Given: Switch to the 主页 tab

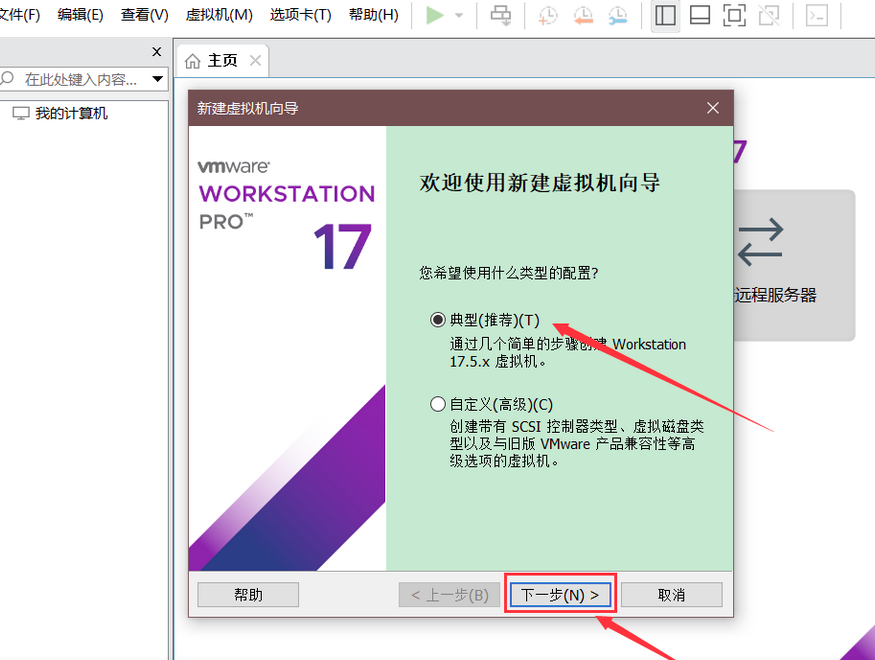Looking at the screenshot, I should click(x=222, y=59).
